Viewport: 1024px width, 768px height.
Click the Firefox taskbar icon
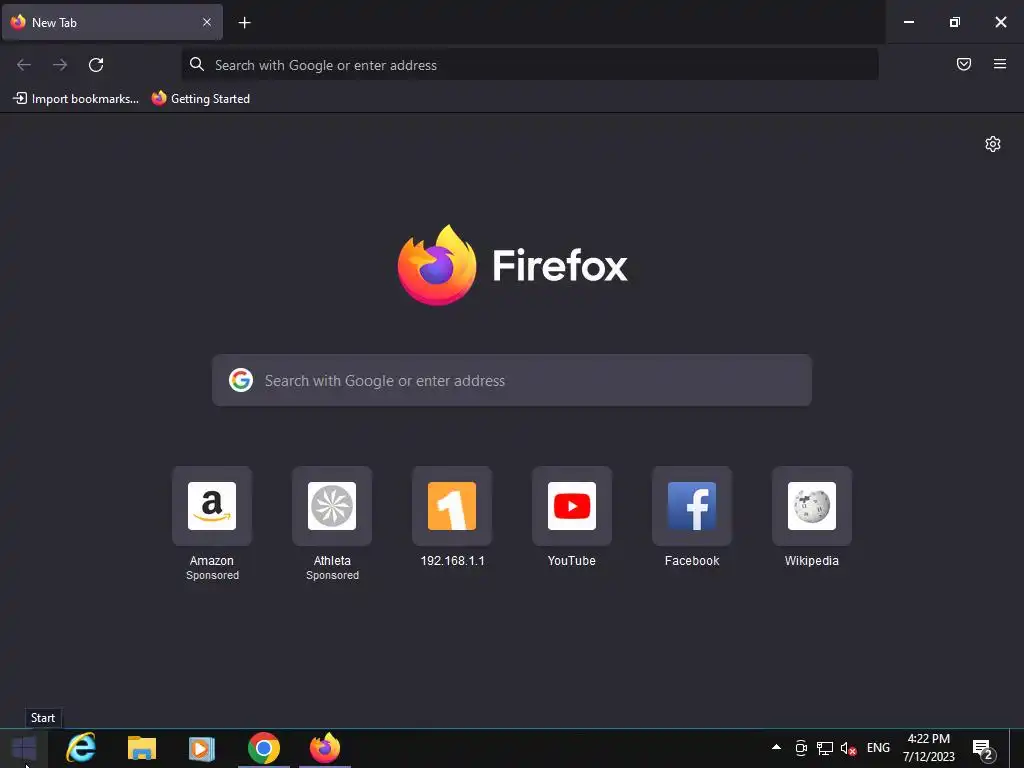(x=325, y=748)
